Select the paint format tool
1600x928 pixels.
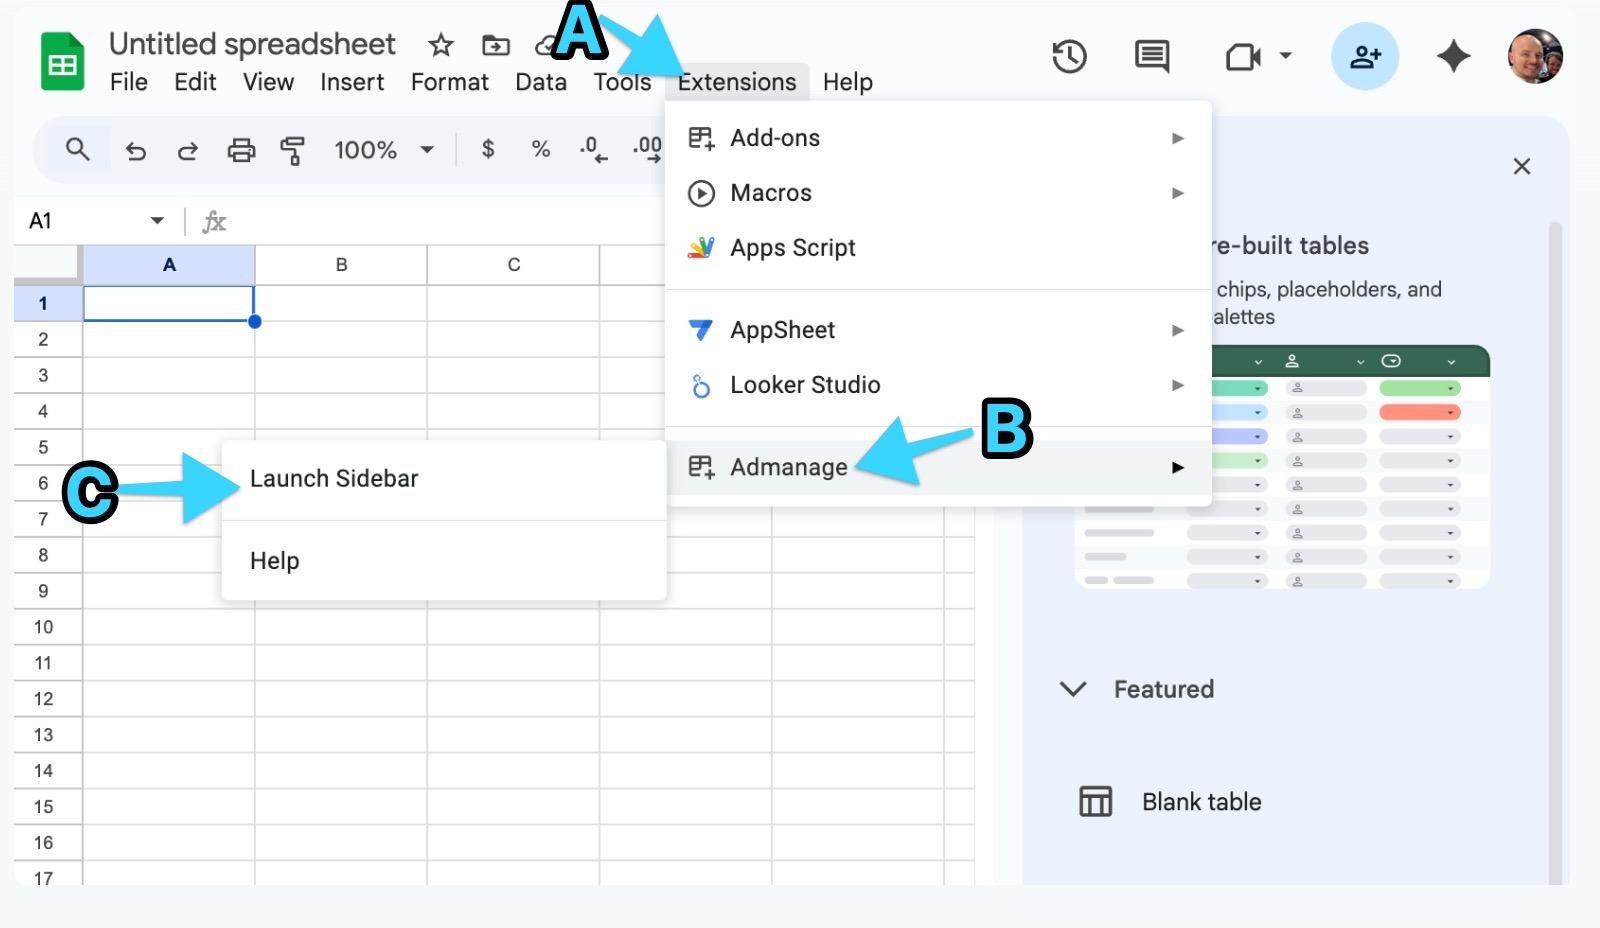coord(292,151)
